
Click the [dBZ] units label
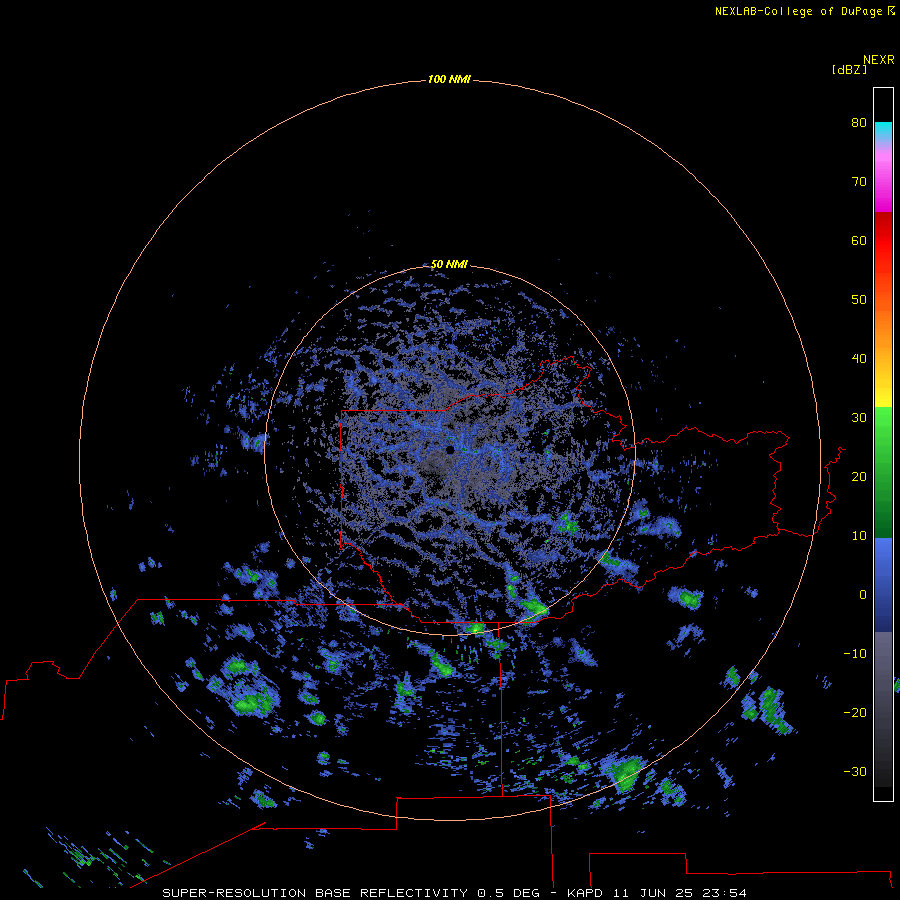click(849, 69)
